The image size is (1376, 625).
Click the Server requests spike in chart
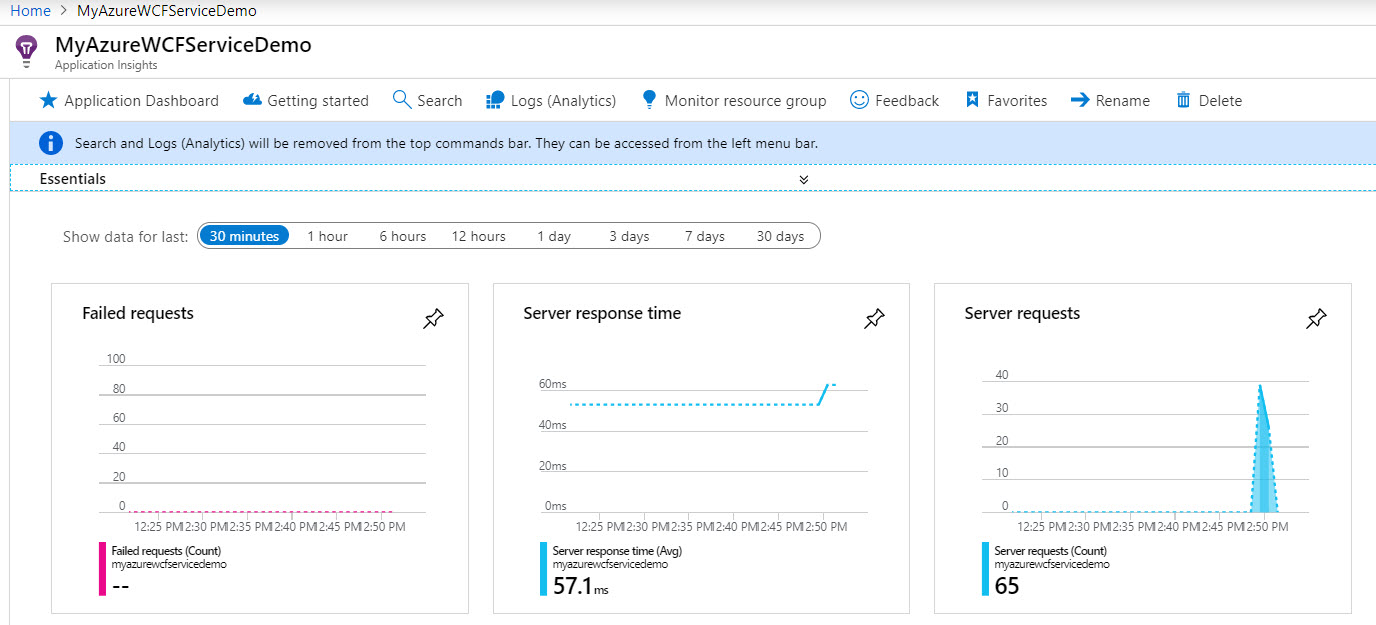click(1263, 449)
